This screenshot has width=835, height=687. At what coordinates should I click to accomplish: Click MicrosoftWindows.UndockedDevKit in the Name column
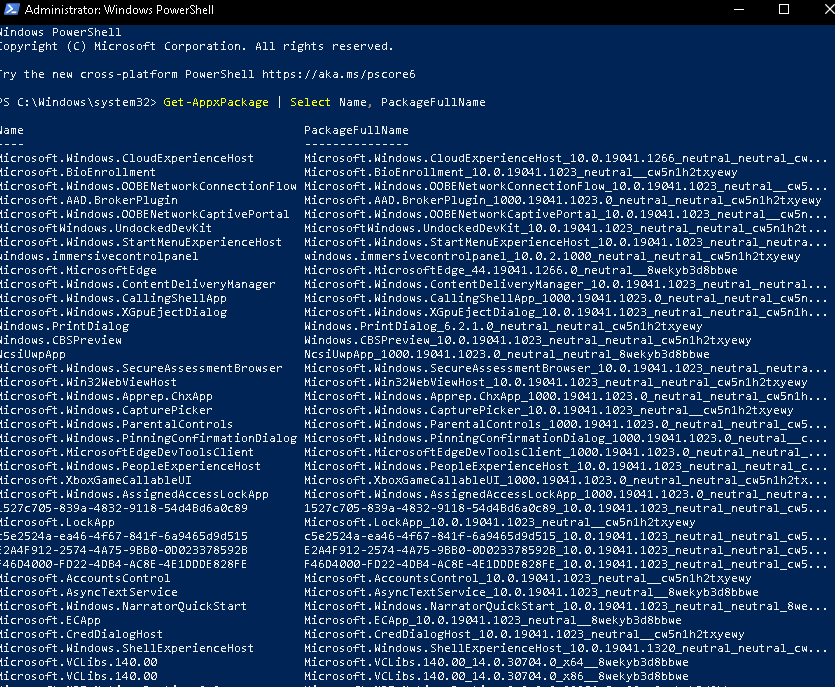(106, 228)
